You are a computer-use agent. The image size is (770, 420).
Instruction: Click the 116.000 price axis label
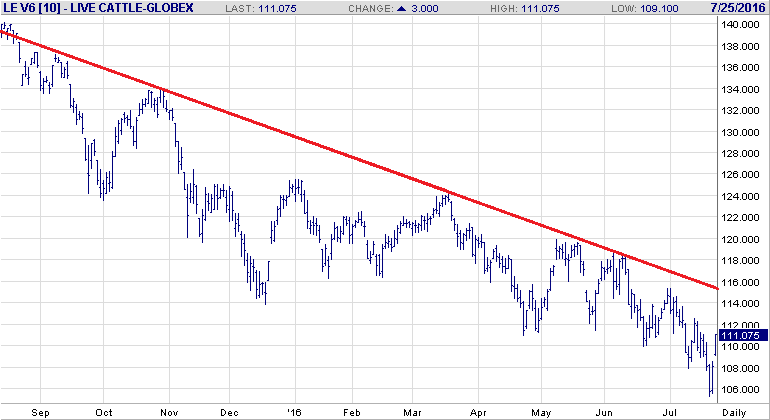[742, 282]
